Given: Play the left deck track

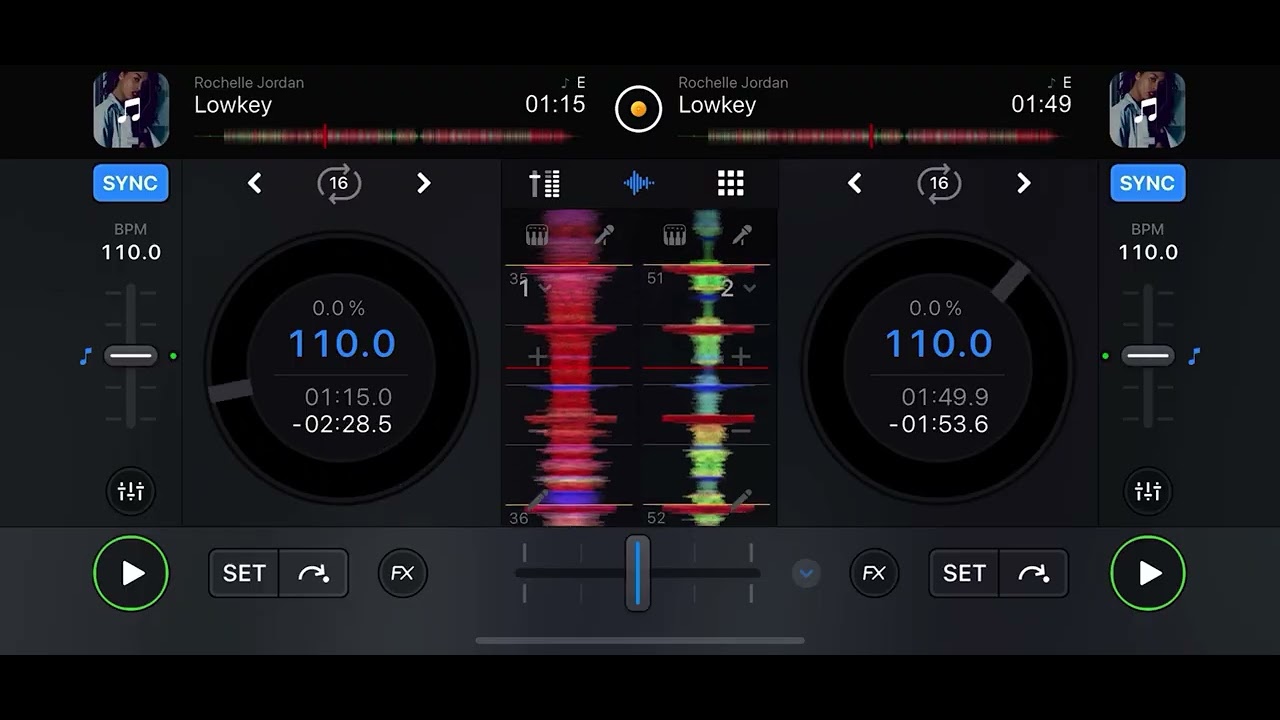Looking at the screenshot, I should (131, 573).
